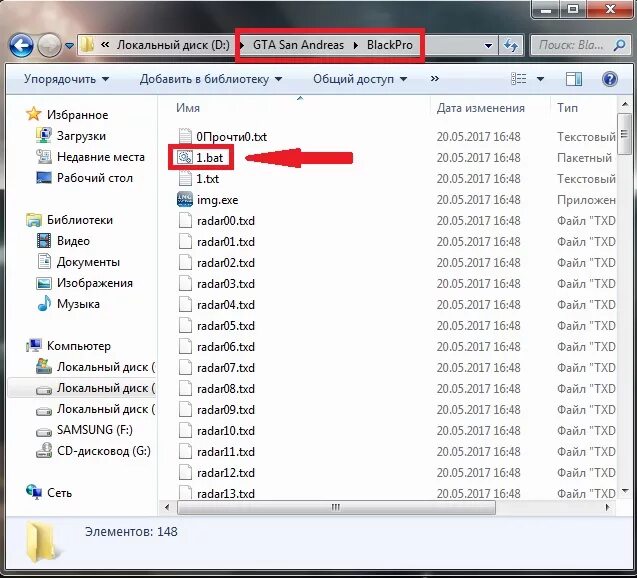
Task: Click the Компьютер icon
Action: (34, 345)
